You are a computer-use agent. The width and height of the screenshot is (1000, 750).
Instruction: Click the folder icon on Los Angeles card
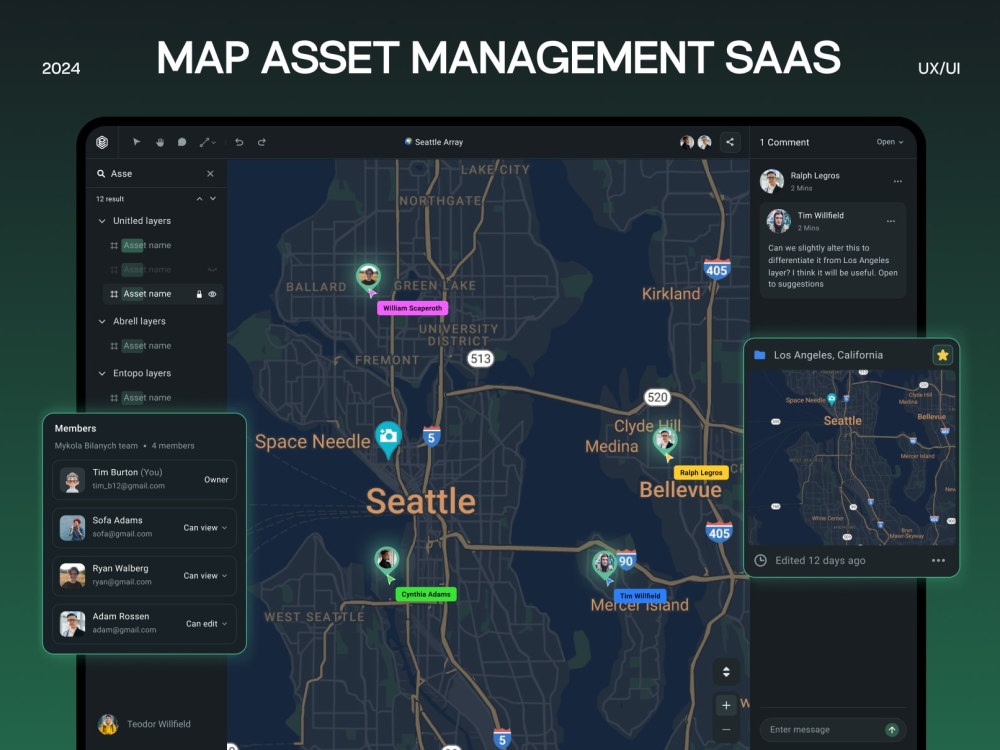pos(760,355)
